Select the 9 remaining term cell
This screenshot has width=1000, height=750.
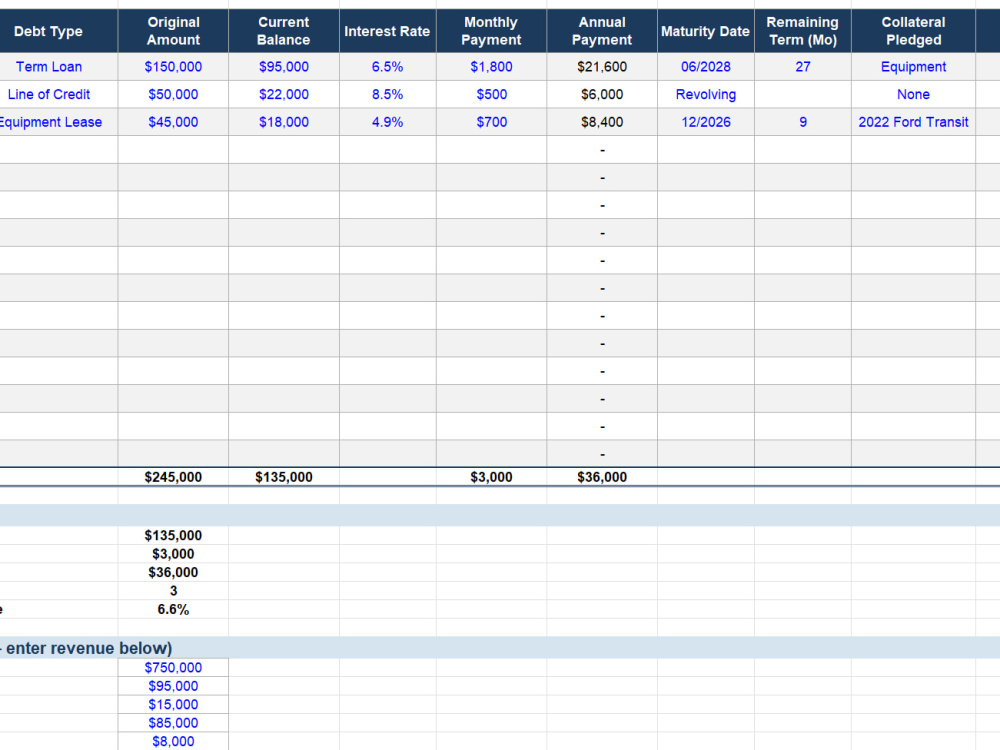(x=802, y=122)
